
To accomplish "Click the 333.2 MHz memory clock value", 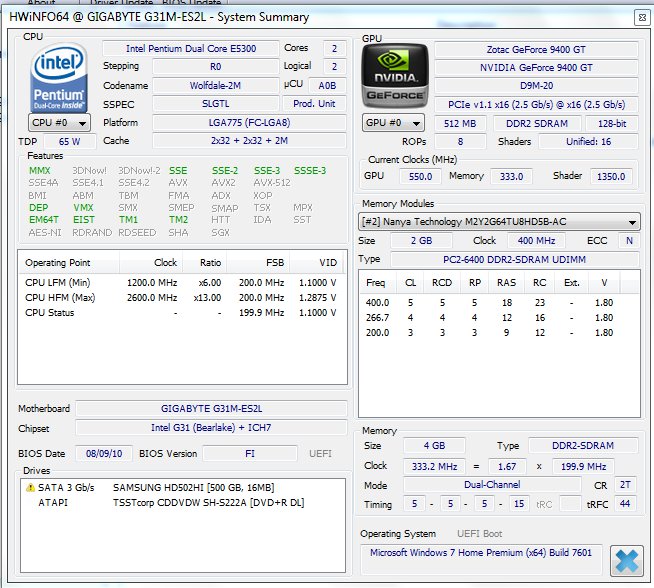I will click(434, 466).
